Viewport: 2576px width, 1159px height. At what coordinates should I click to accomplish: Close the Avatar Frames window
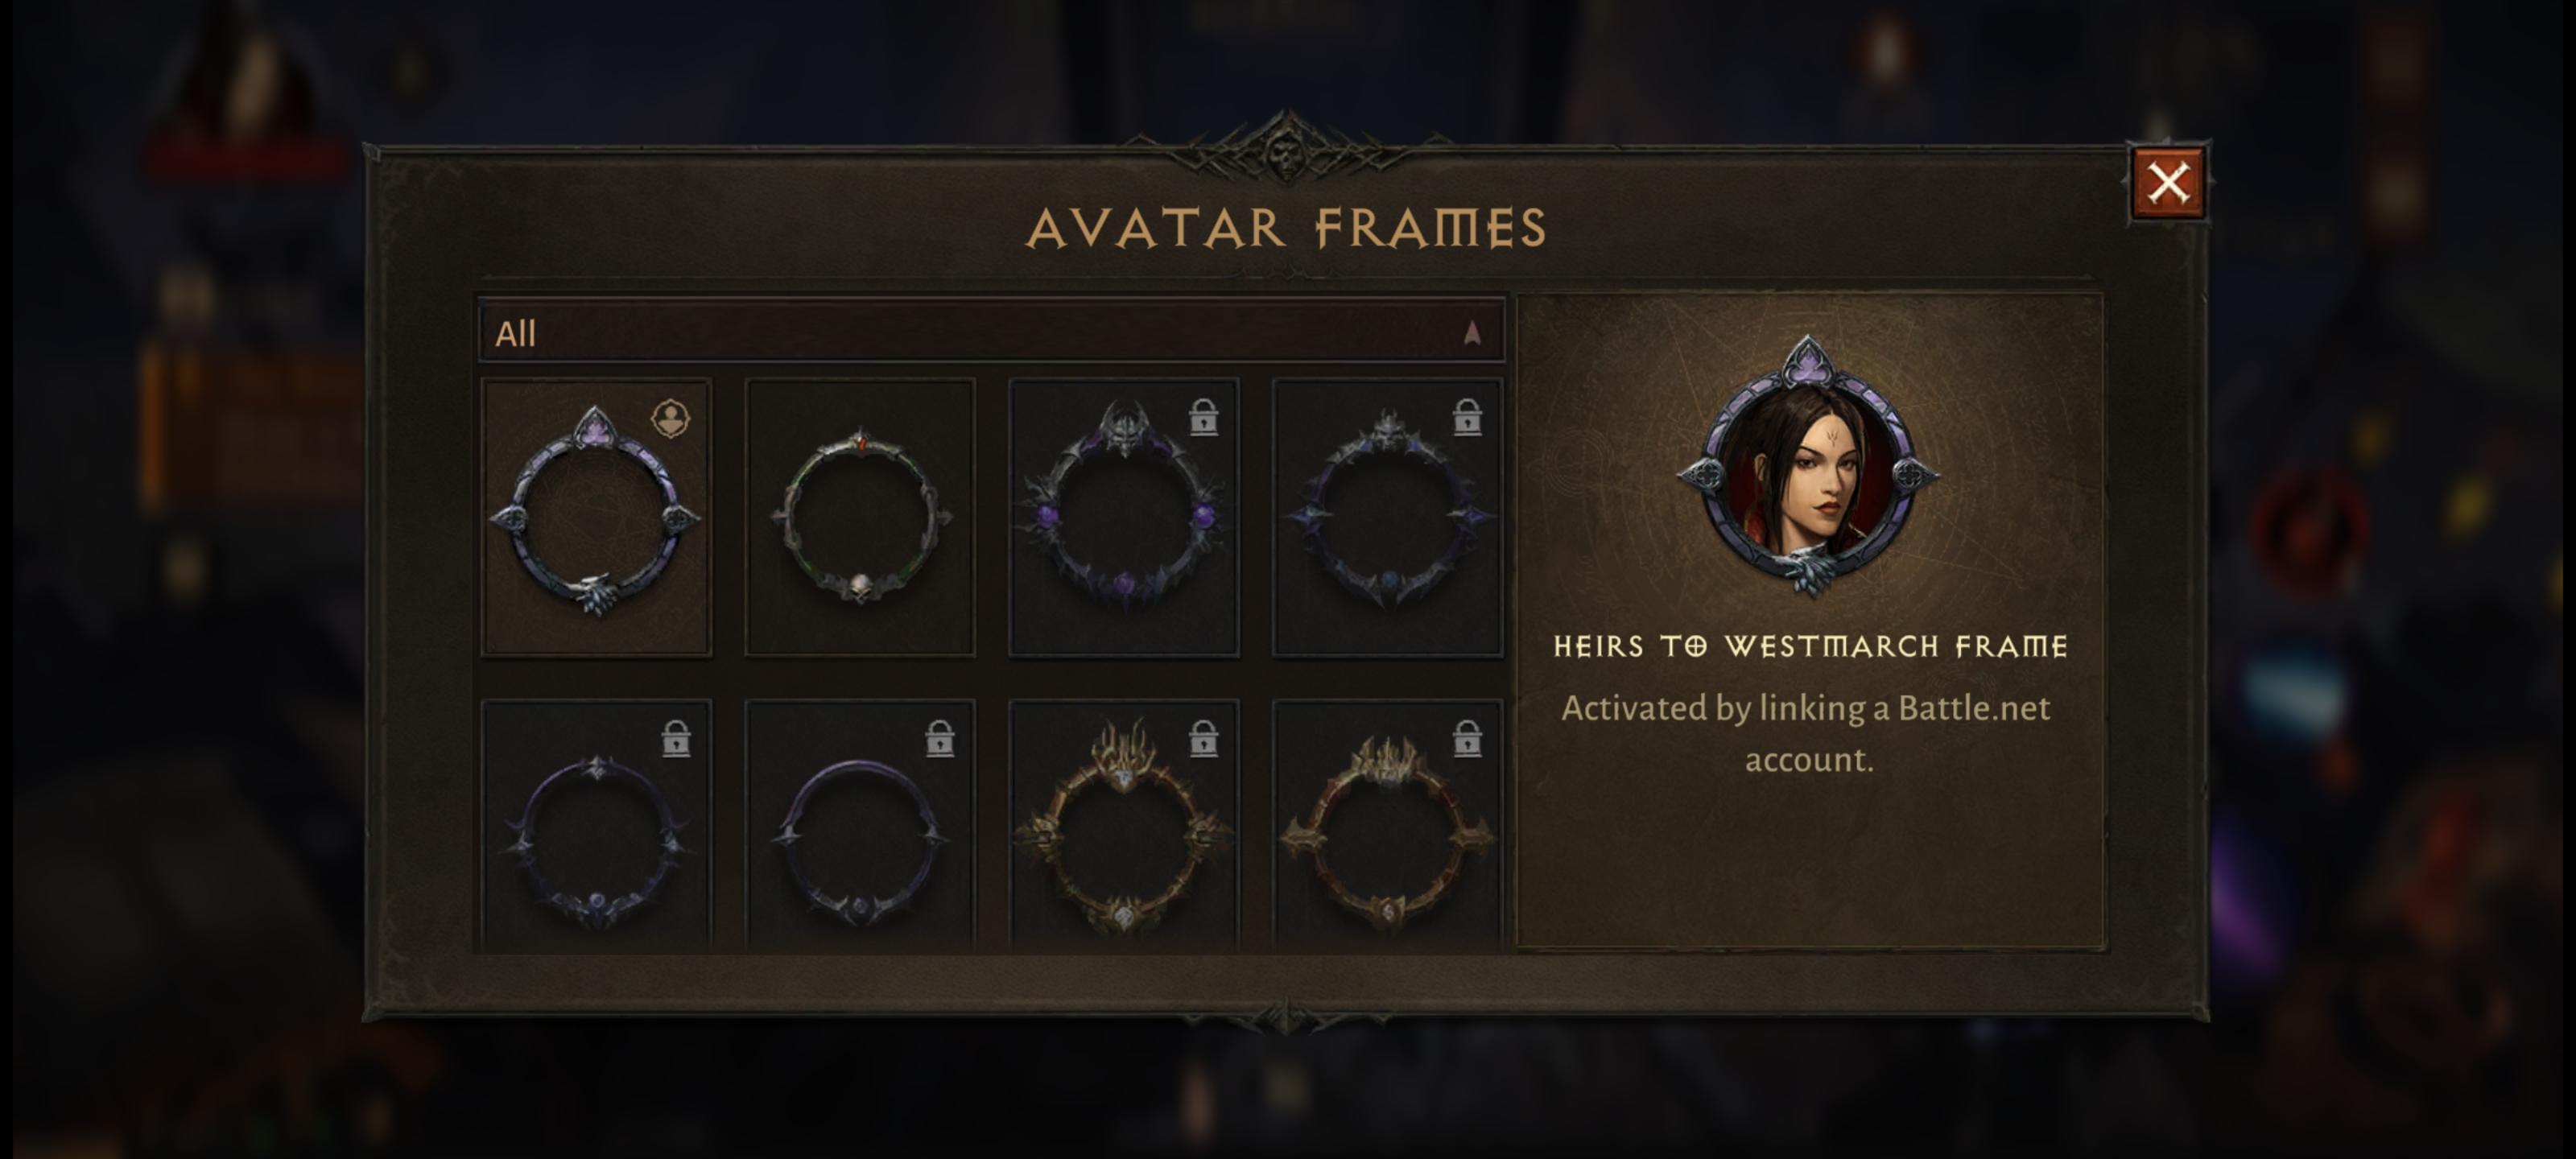(2167, 183)
